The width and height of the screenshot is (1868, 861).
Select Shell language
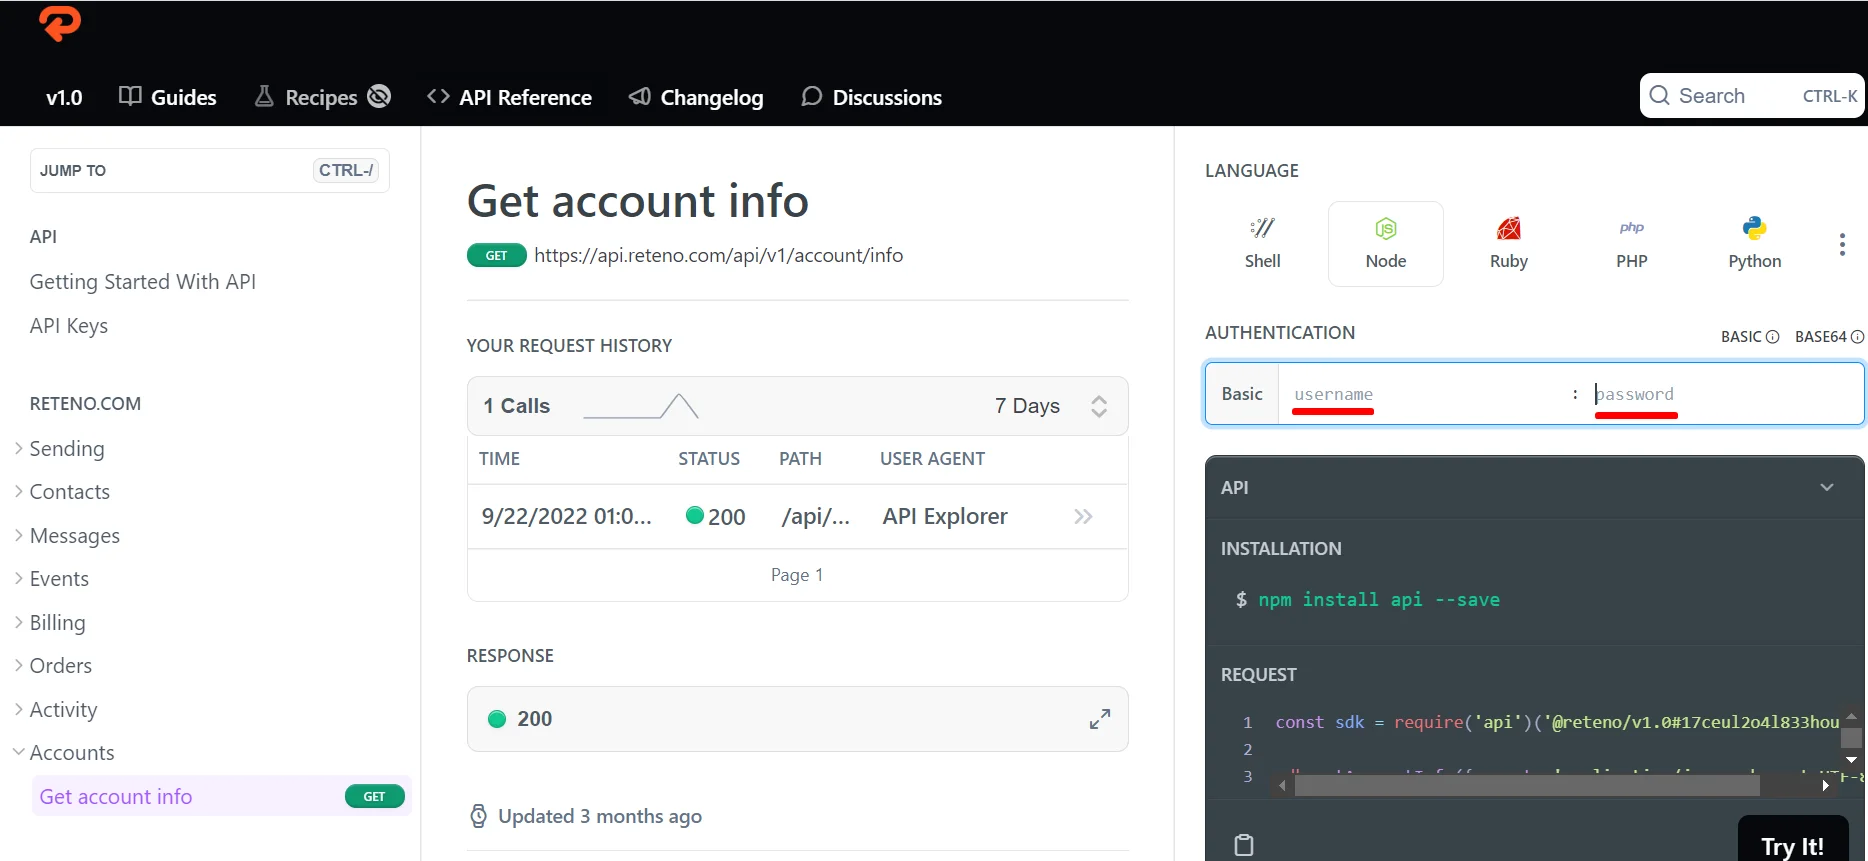pos(1263,244)
